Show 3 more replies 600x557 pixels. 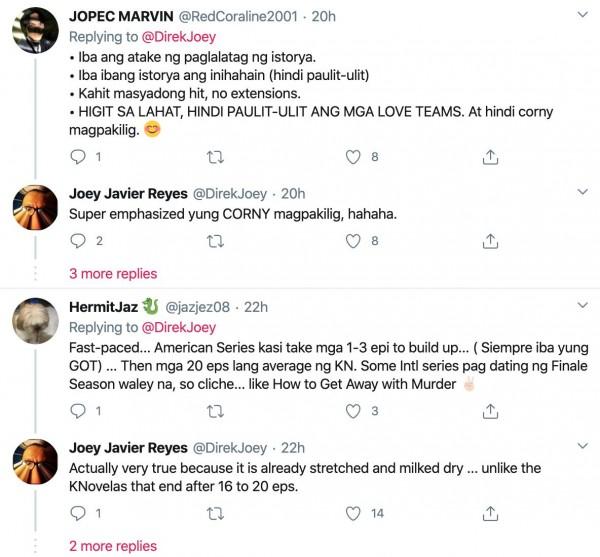pos(113,273)
